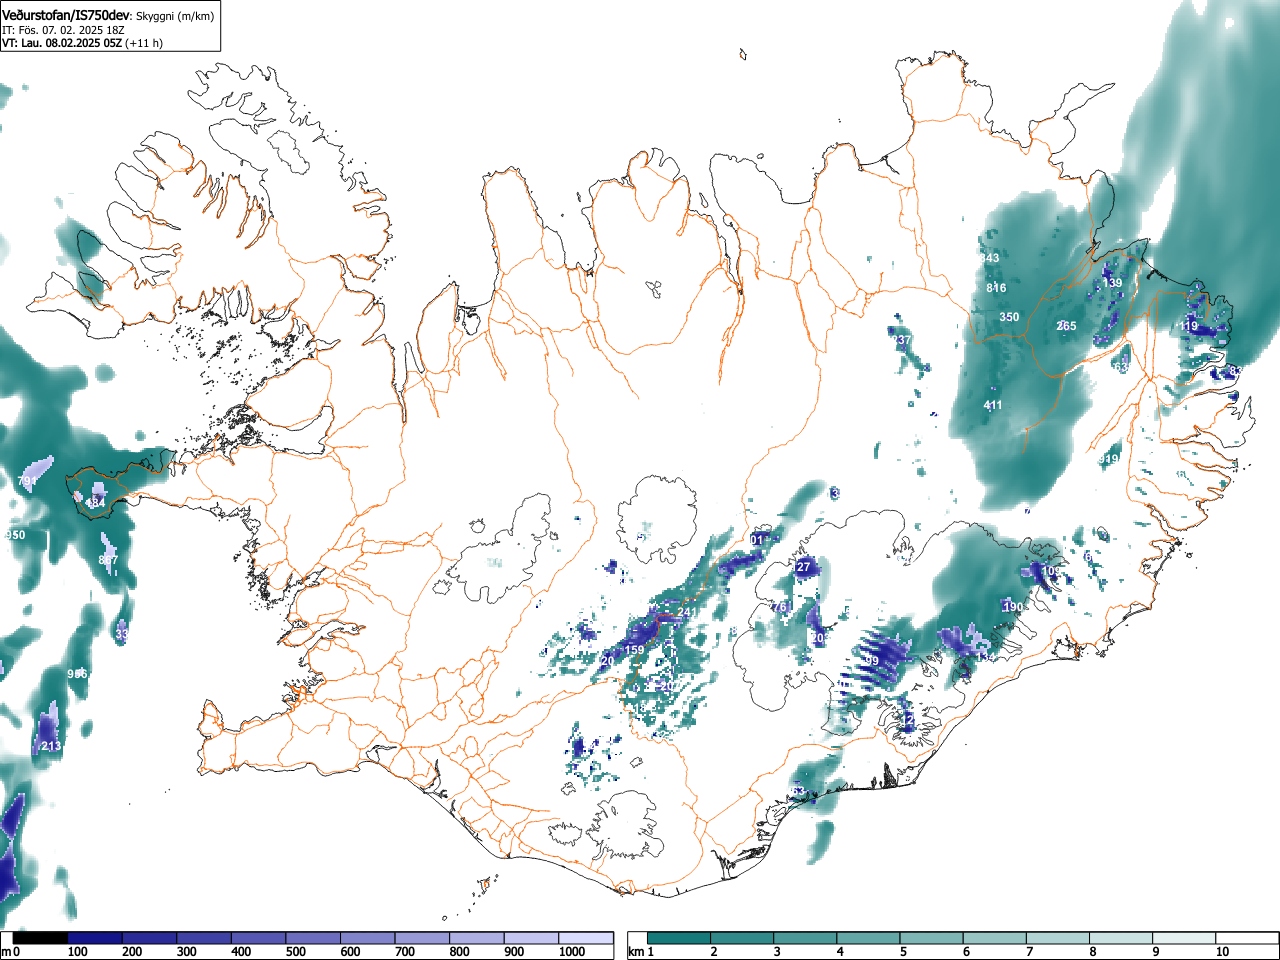Image resolution: width=1280 pixels, height=960 pixels.
Task: Click the '109' visibility value in the southeast
Action: point(1052,571)
